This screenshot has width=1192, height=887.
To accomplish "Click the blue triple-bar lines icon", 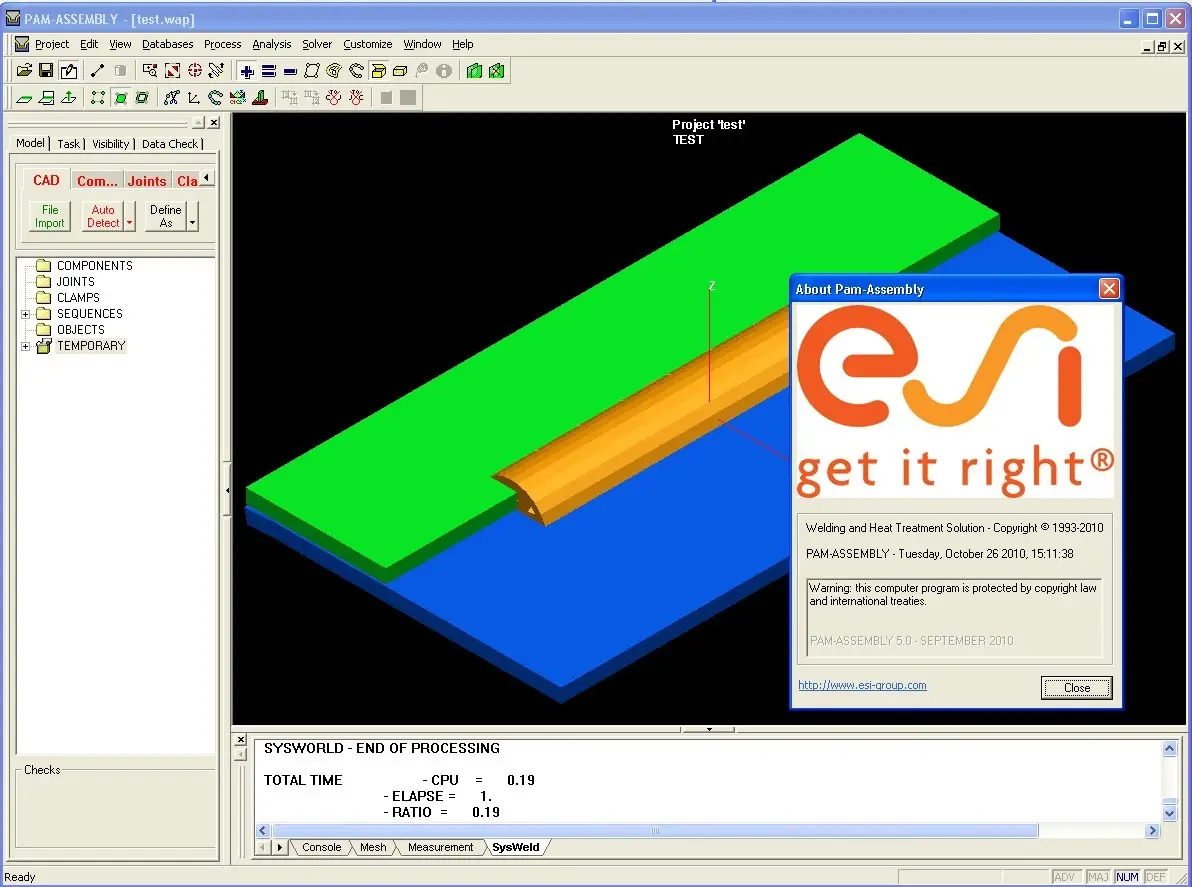I will (268, 71).
